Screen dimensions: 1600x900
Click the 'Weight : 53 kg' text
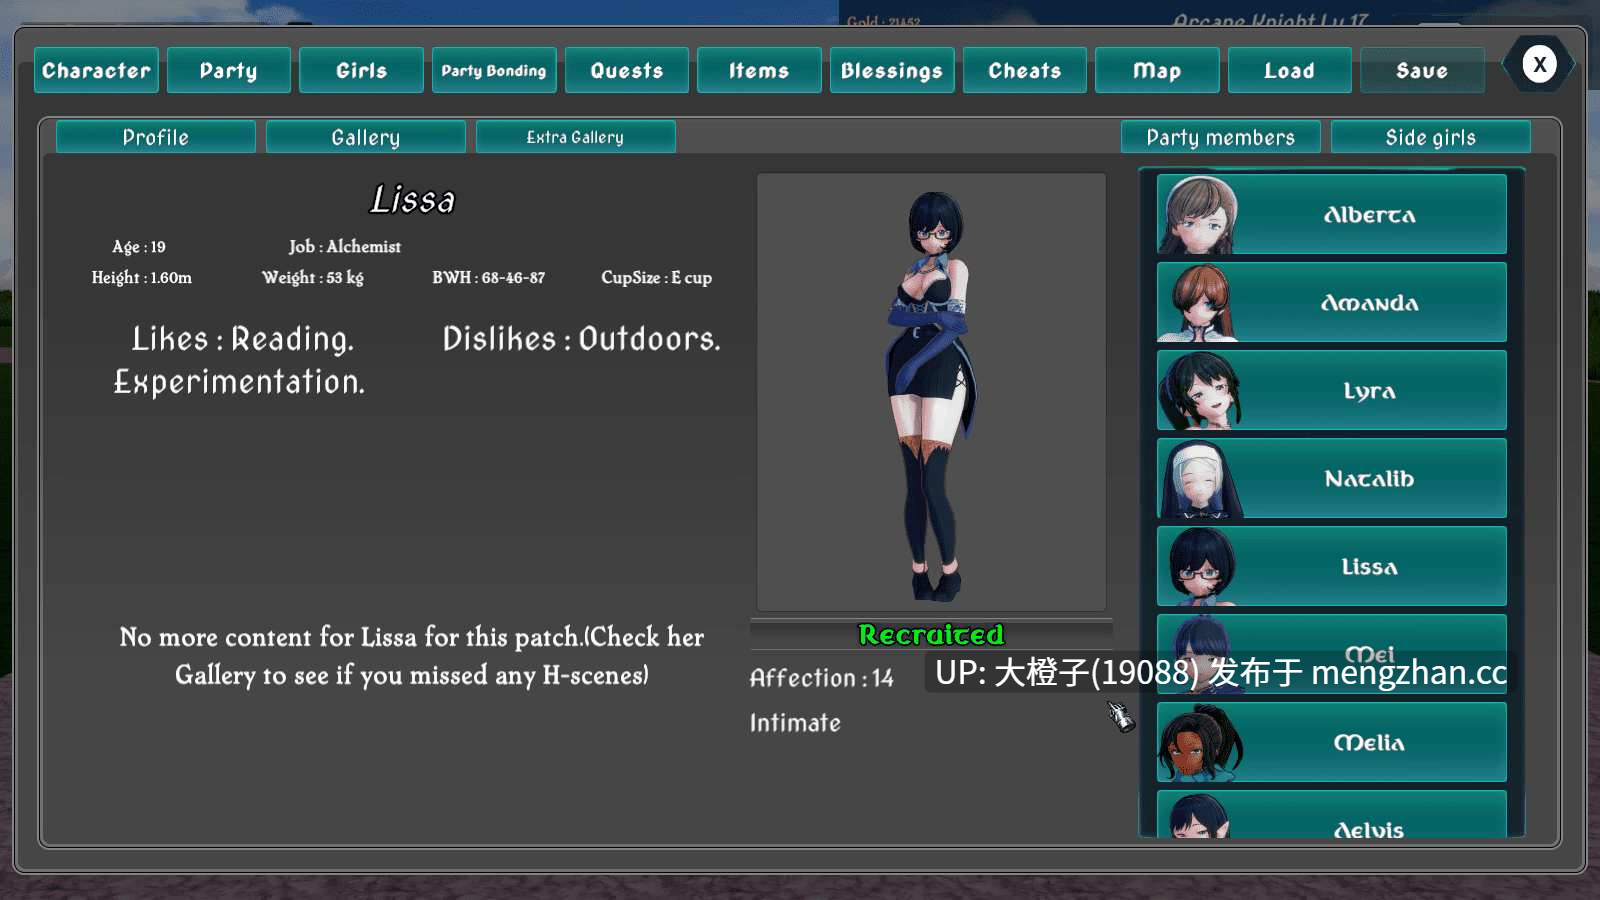tap(313, 278)
